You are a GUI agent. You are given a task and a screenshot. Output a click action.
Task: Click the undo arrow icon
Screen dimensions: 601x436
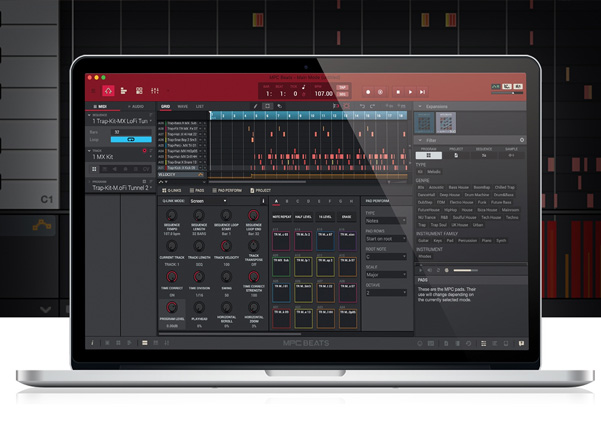(x=362, y=106)
